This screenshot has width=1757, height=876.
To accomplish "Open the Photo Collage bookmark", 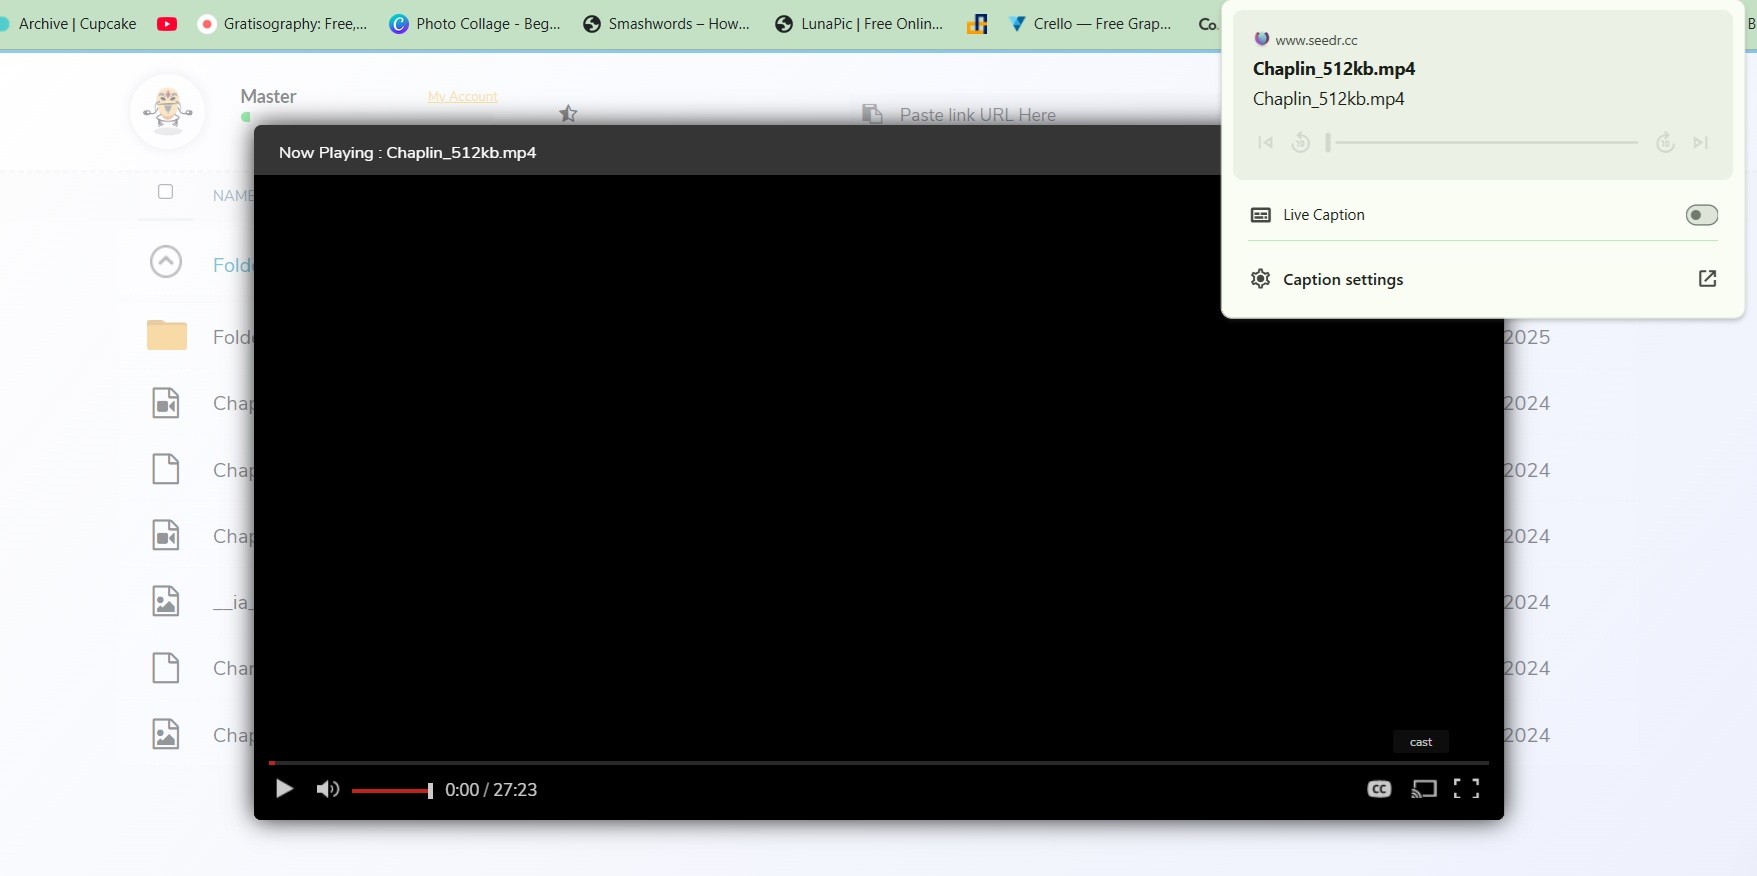I will pyautogui.click(x=475, y=24).
